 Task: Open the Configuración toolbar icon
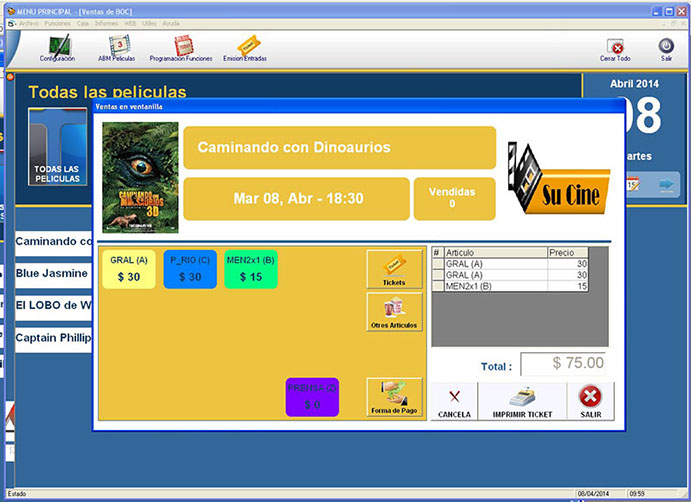[57, 48]
